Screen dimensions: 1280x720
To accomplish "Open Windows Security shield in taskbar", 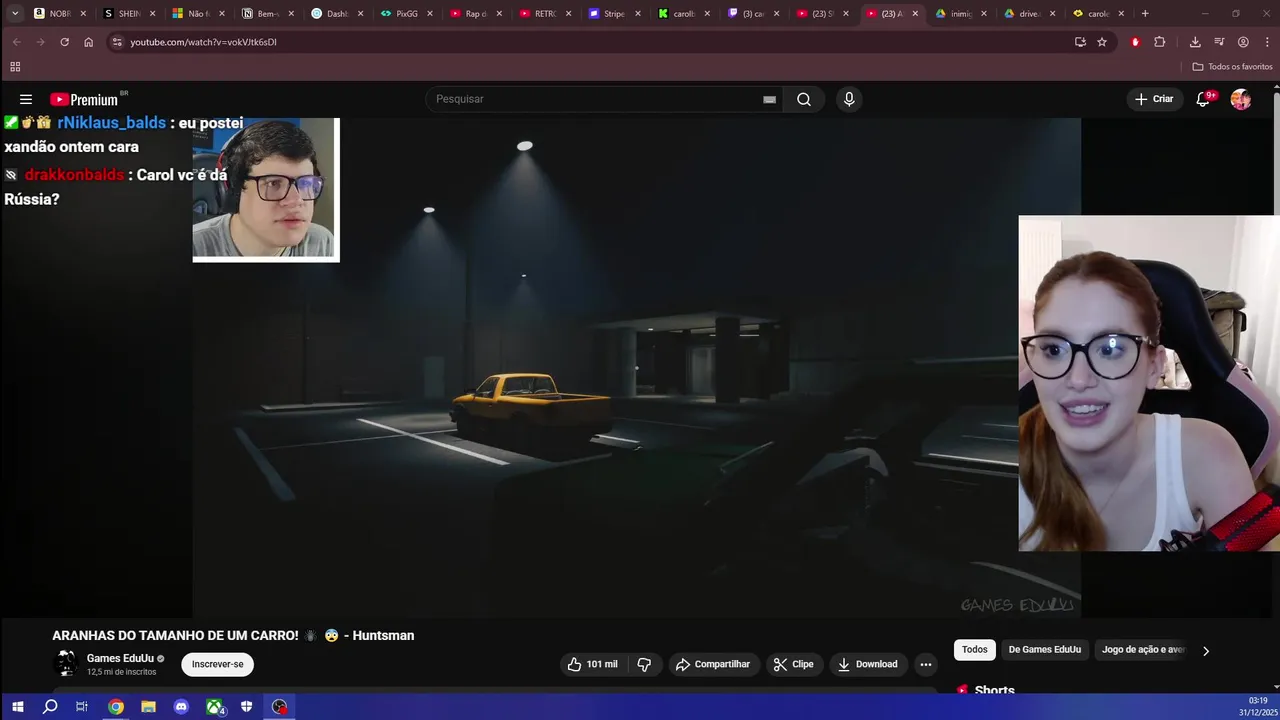I will click(x=247, y=707).
